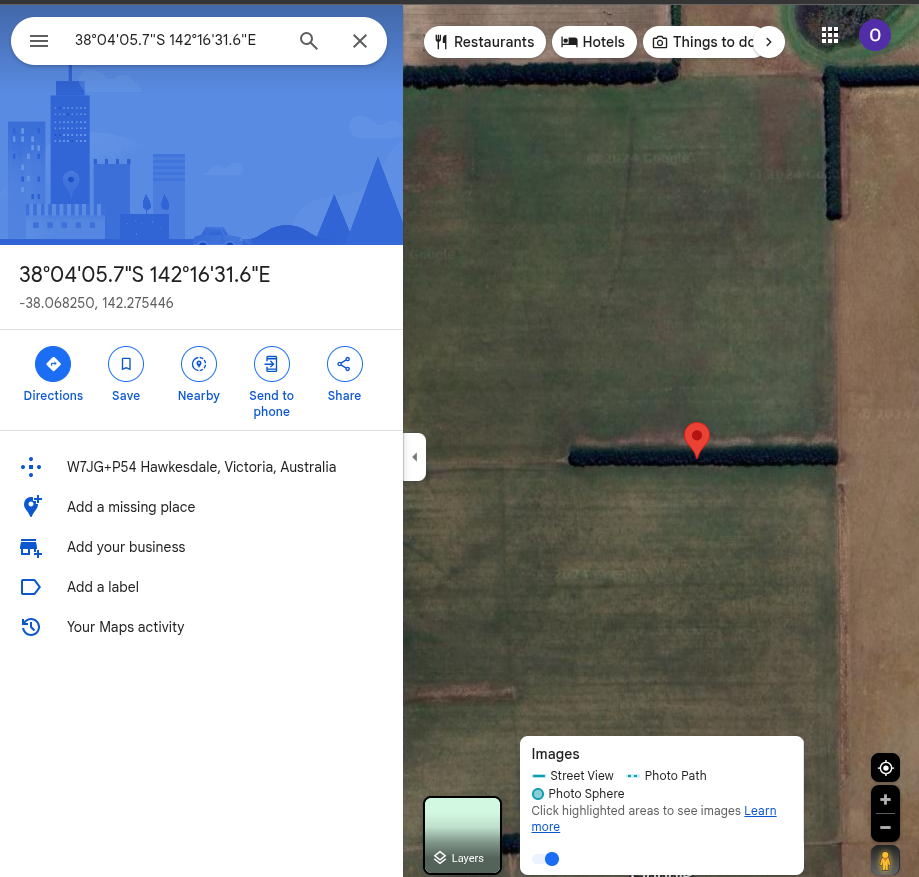Click the Photo Path legend entry
919x877 pixels.
pyautogui.click(x=667, y=776)
